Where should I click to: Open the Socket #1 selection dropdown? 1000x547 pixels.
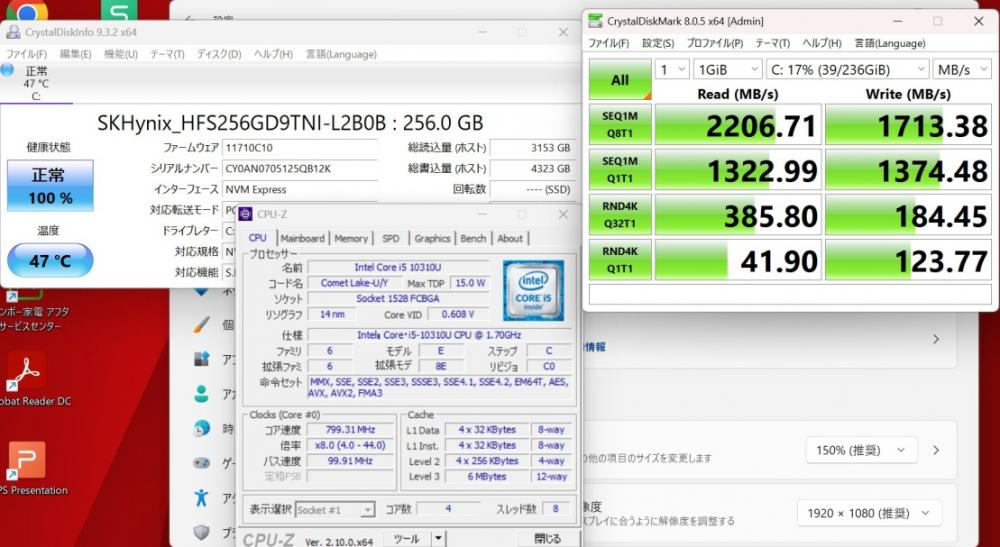pos(335,510)
